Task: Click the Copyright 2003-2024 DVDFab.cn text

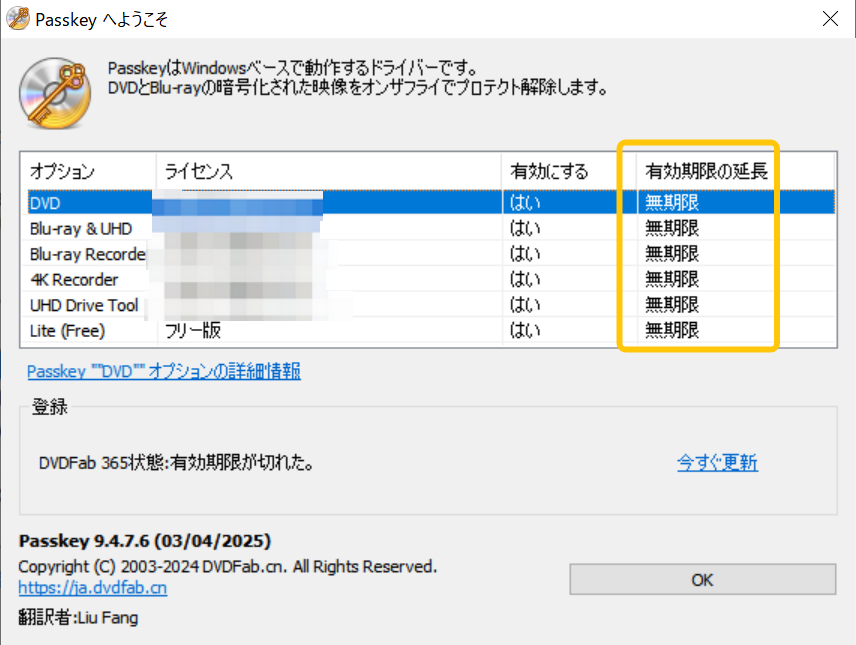Action: click(228, 567)
